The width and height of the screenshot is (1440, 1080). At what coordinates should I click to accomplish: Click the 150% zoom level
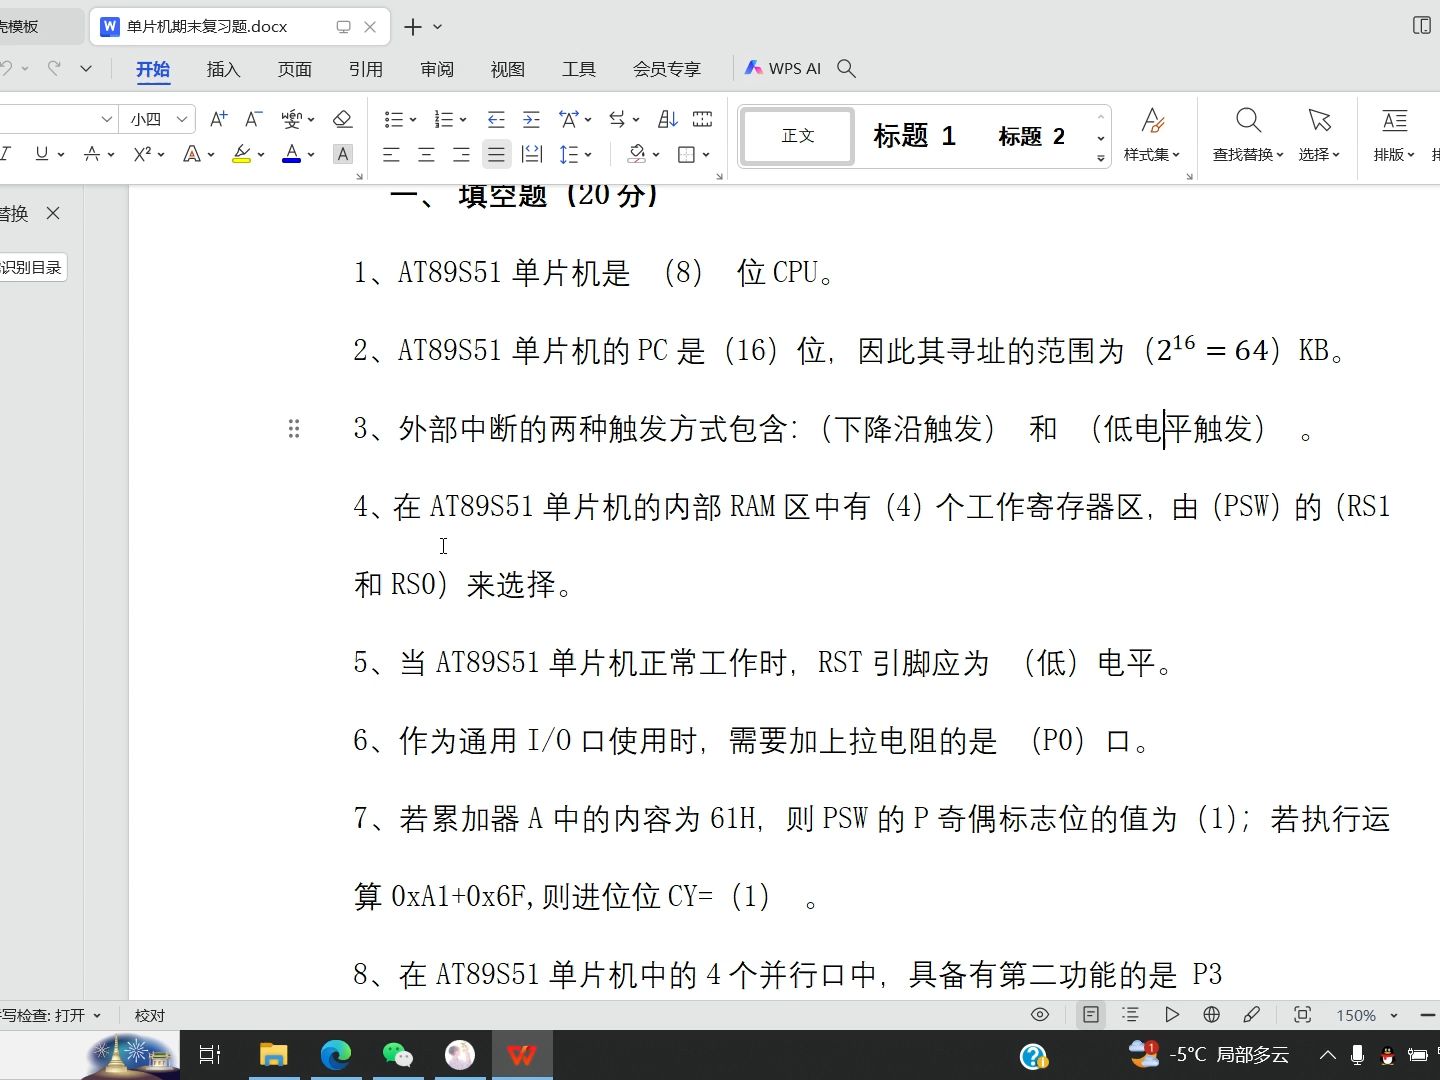1356,1015
